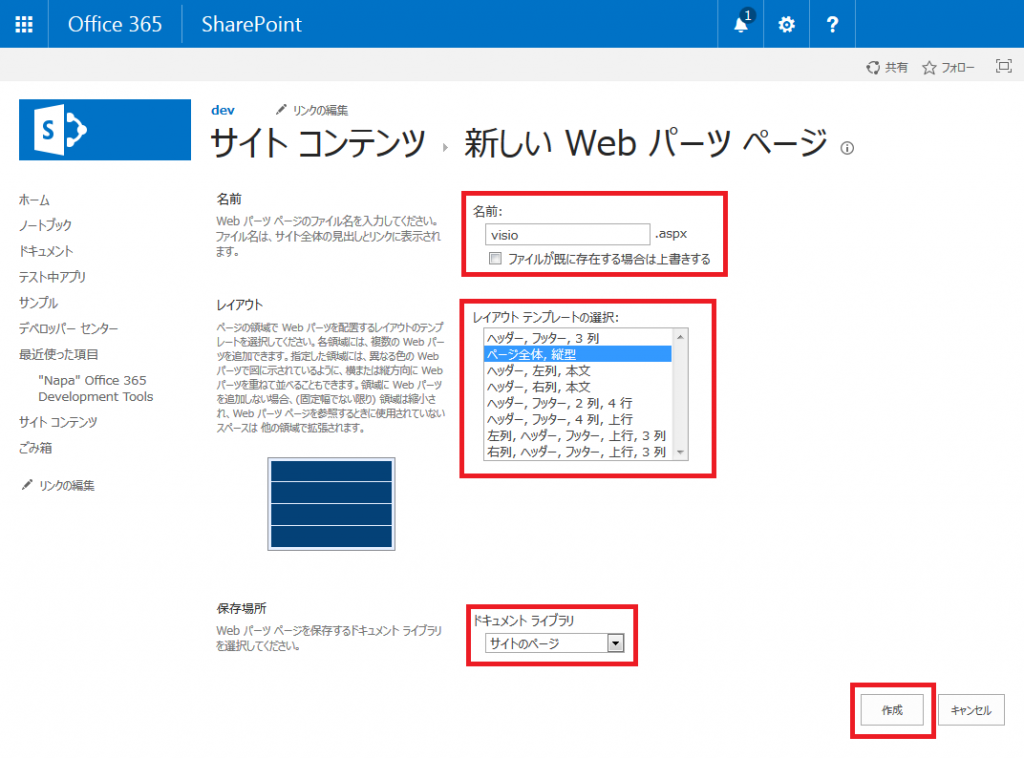Click the visio file name input field

[x=566, y=233]
